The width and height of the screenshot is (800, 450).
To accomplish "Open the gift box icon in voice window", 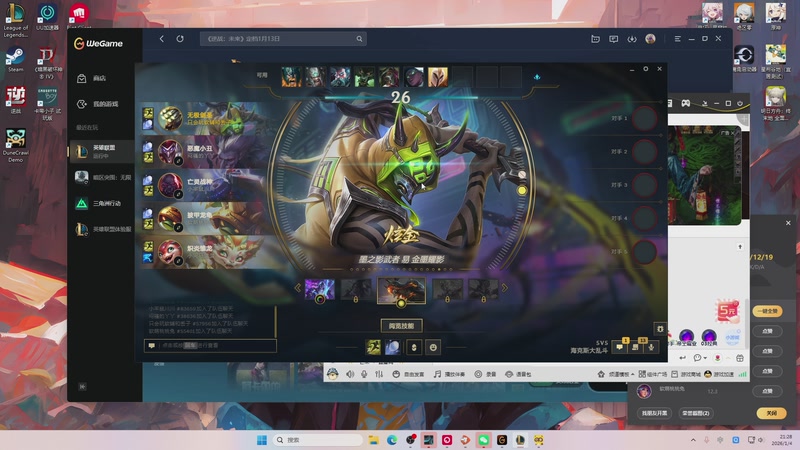I will tap(740, 358).
